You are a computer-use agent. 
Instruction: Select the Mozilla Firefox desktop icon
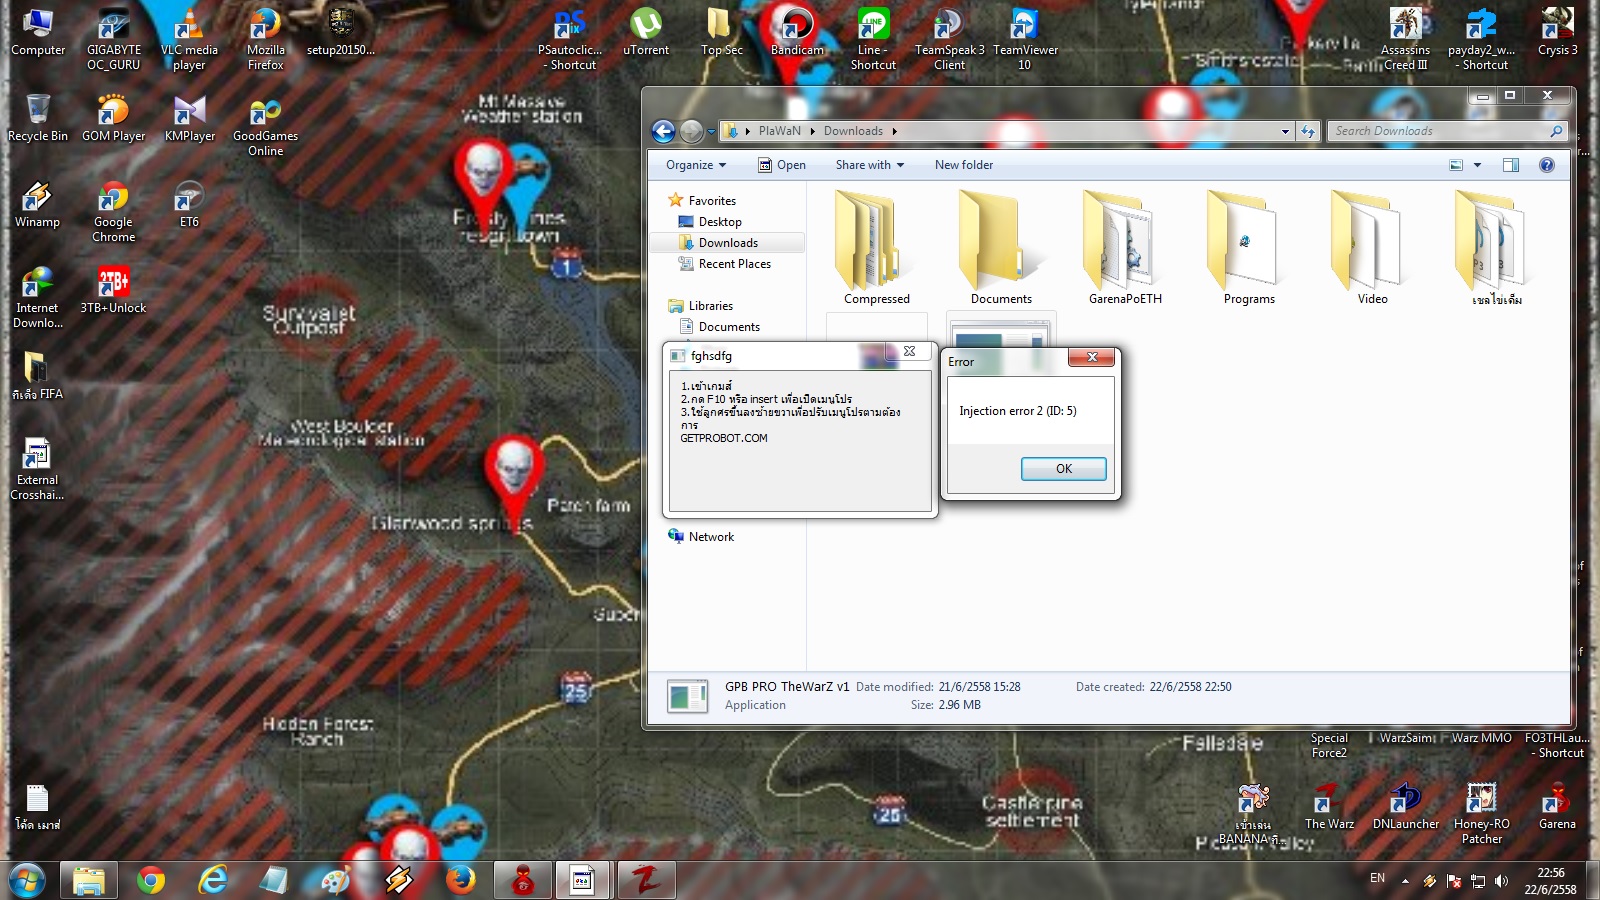tap(265, 39)
